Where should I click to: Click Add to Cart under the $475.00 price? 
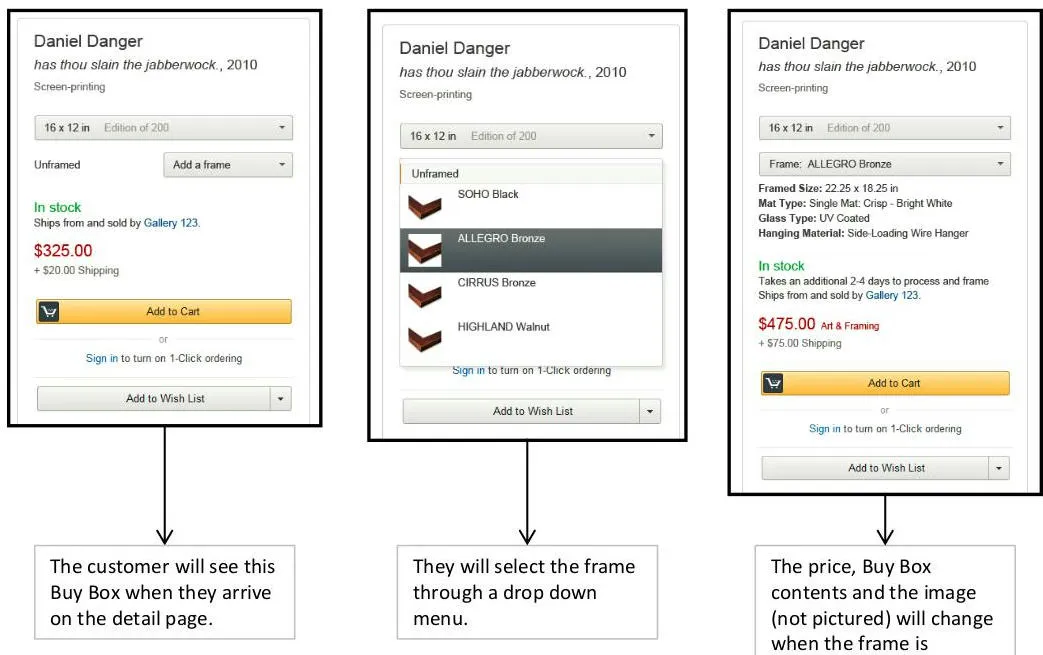pos(894,384)
